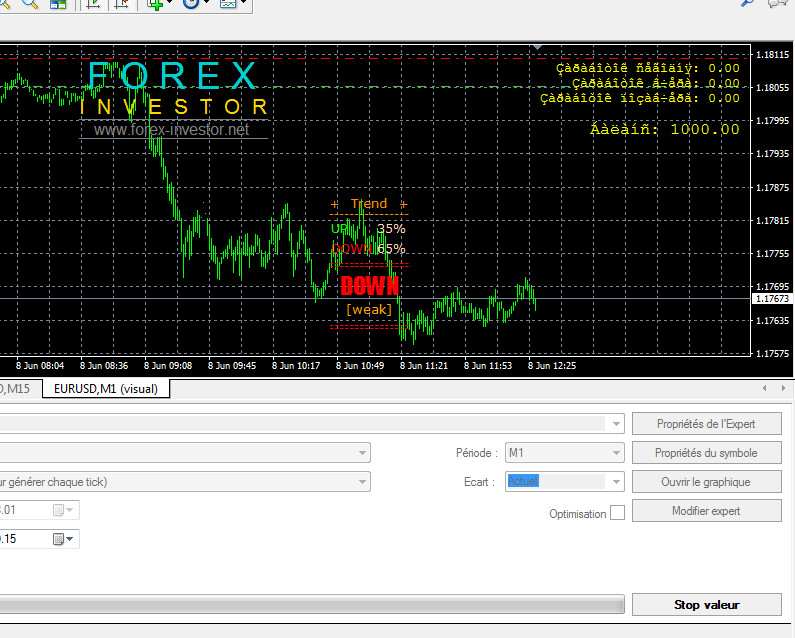This screenshot has width=795, height=638.
Task: Toggle the chart auto scroll icon
Action: tap(92, 4)
